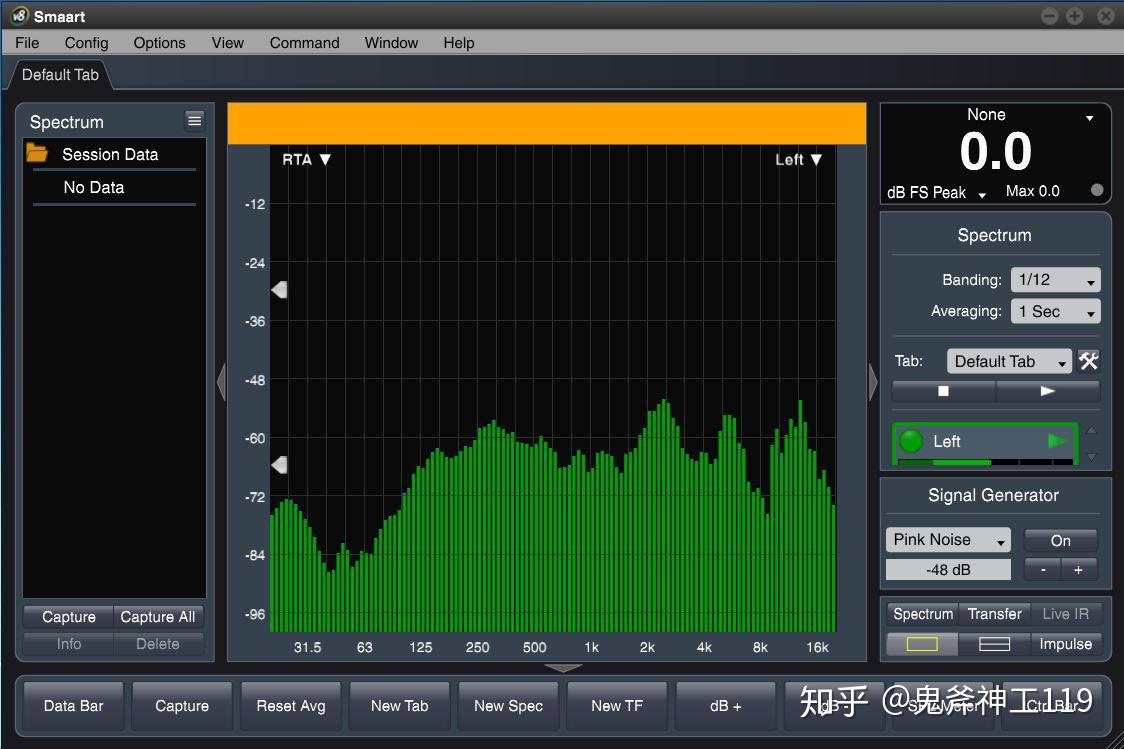Open the Spectrum panel hamburger menu
The height and width of the screenshot is (749, 1124).
coord(194,120)
